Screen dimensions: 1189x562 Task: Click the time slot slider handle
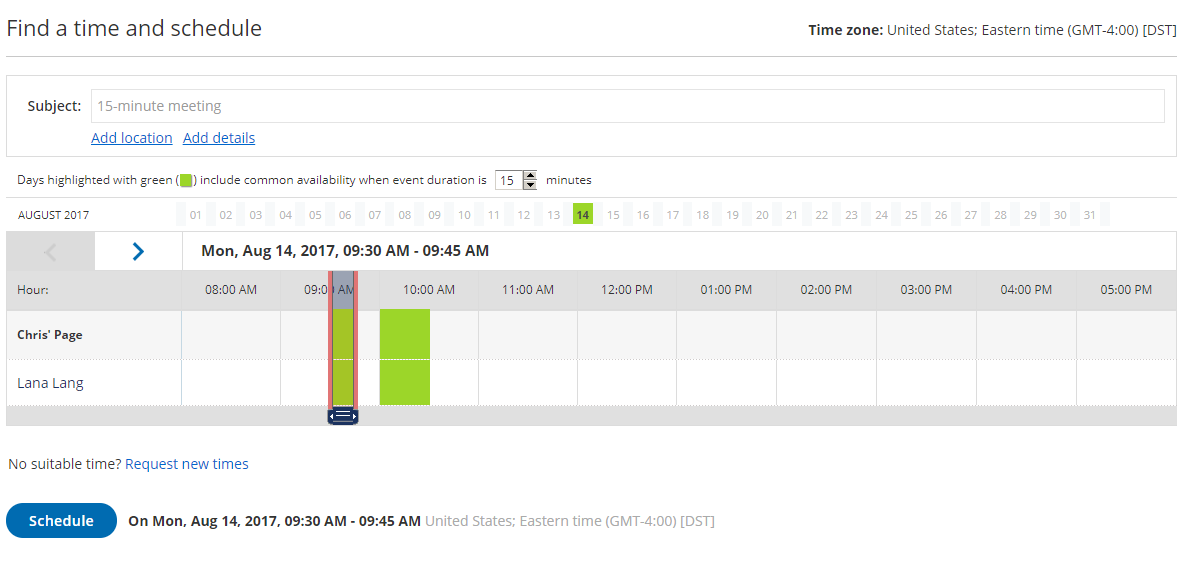click(x=343, y=416)
